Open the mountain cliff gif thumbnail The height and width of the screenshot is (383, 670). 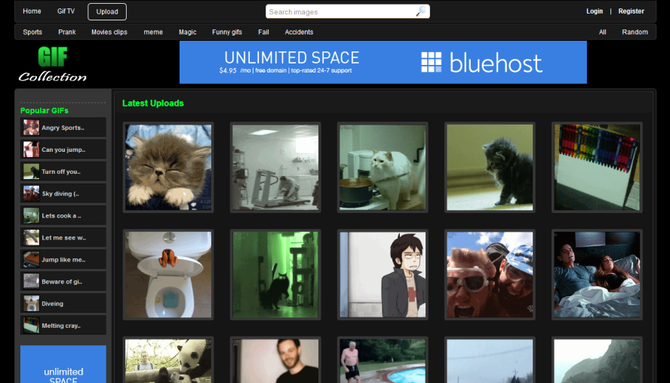[597, 360]
